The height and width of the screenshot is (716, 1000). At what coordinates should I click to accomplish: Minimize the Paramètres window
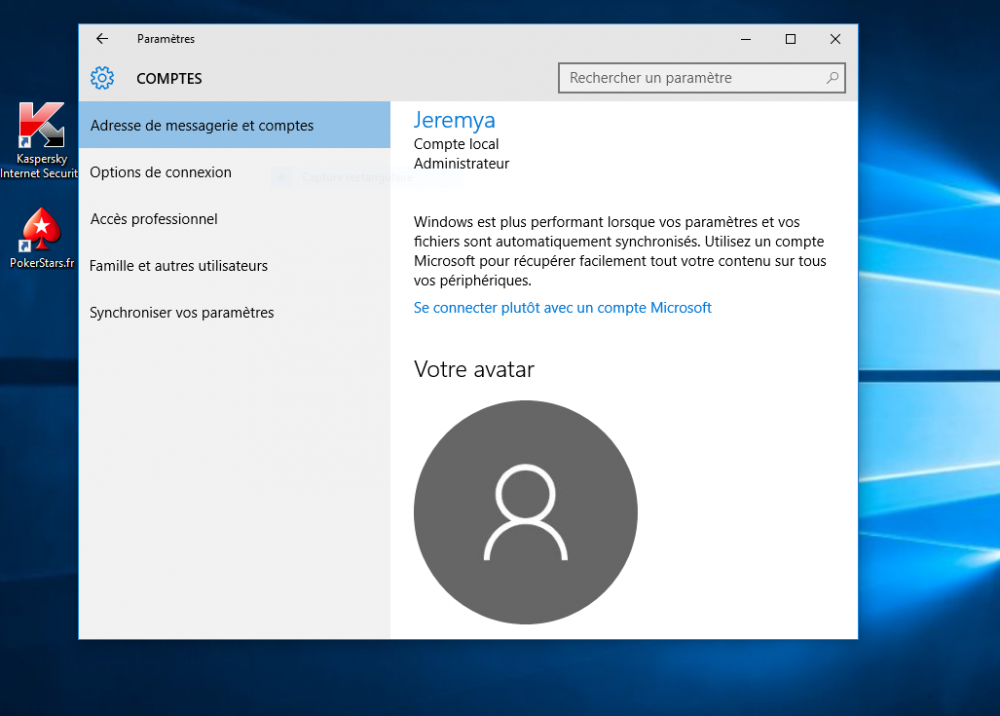click(746, 39)
